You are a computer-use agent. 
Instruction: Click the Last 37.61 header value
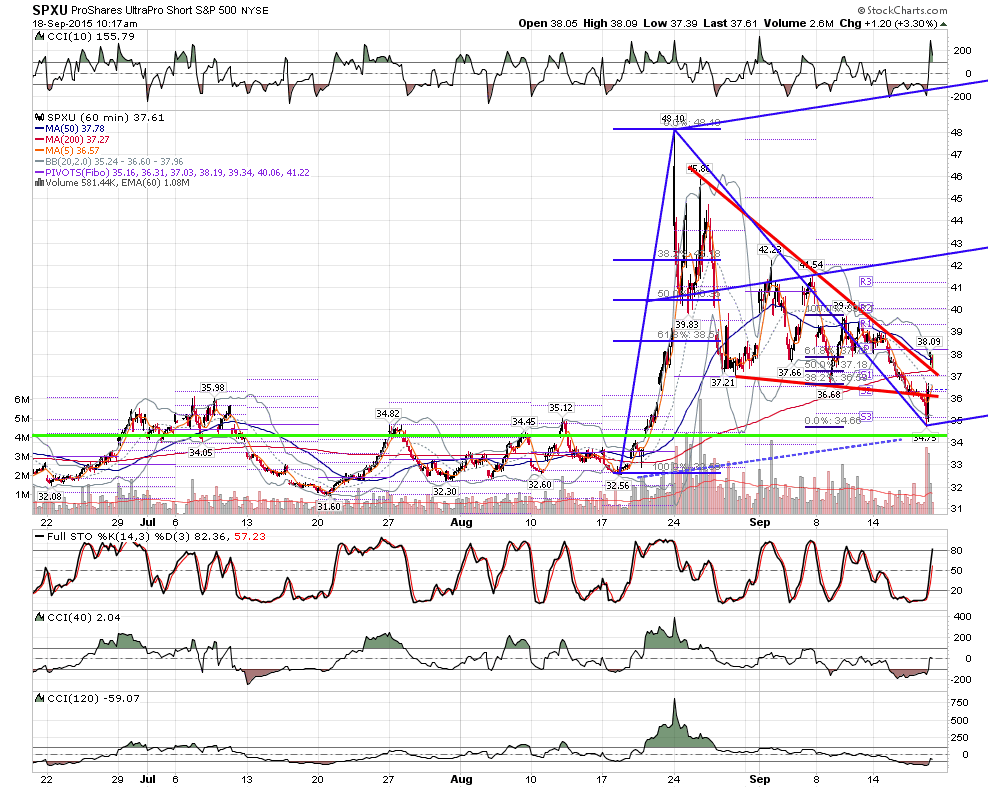point(730,23)
